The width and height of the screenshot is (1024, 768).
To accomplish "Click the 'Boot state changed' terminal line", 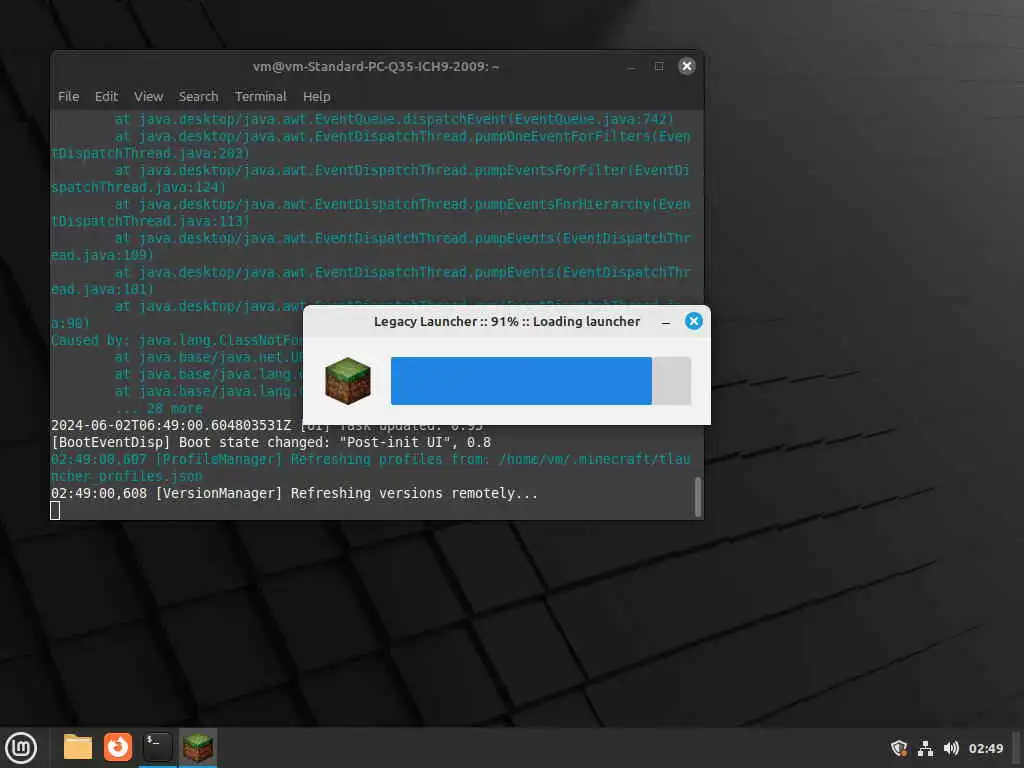I will pos(271,442).
